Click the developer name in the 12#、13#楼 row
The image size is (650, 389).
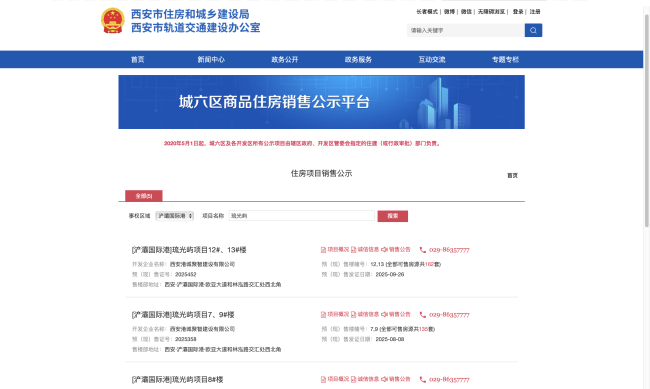coord(202,264)
